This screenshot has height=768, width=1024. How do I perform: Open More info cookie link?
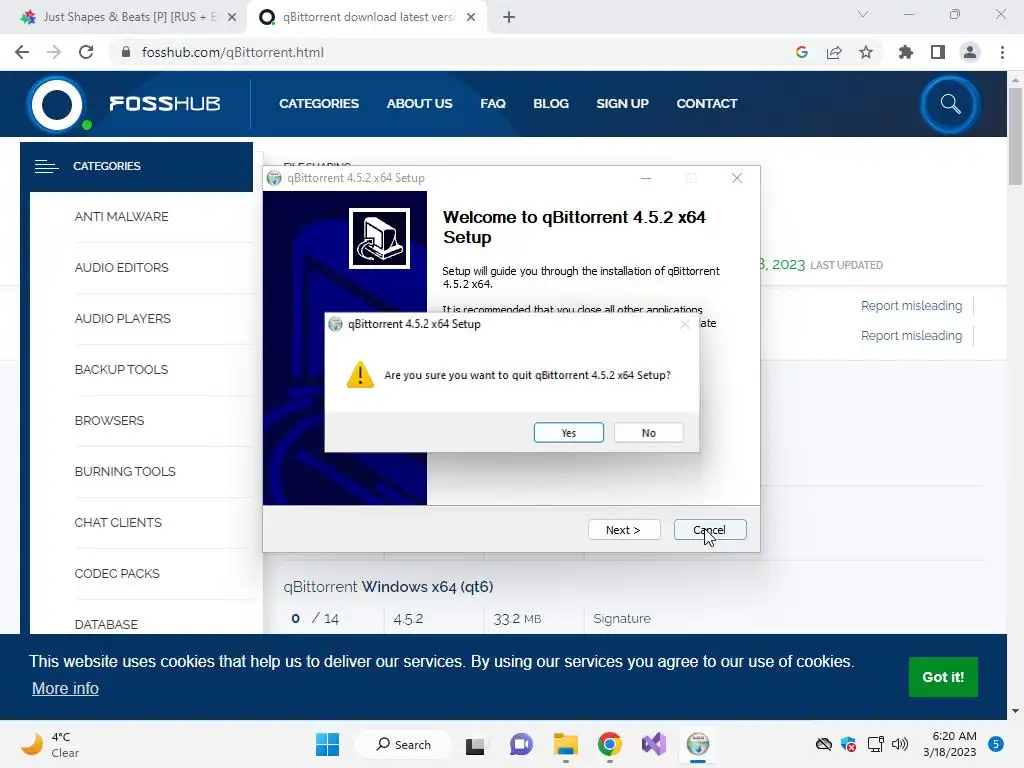coord(65,688)
